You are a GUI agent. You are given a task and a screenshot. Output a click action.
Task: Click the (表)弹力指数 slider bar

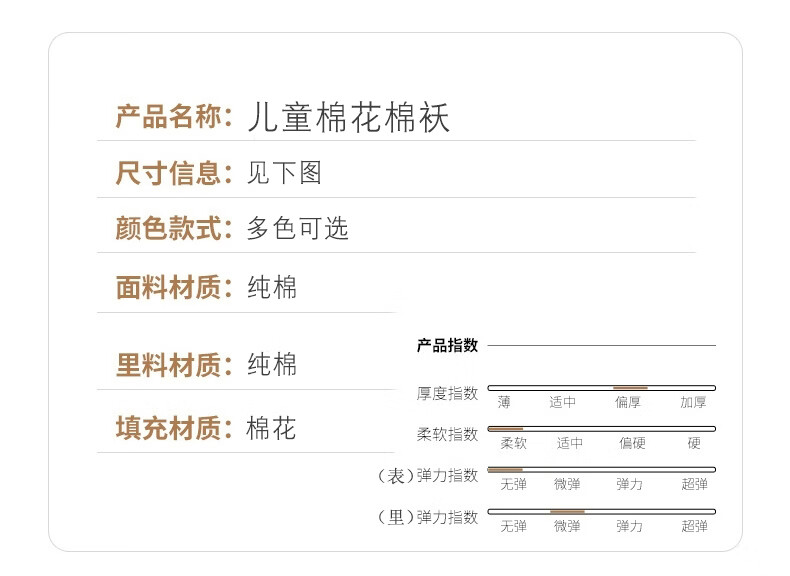pyautogui.click(x=601, y=469)
